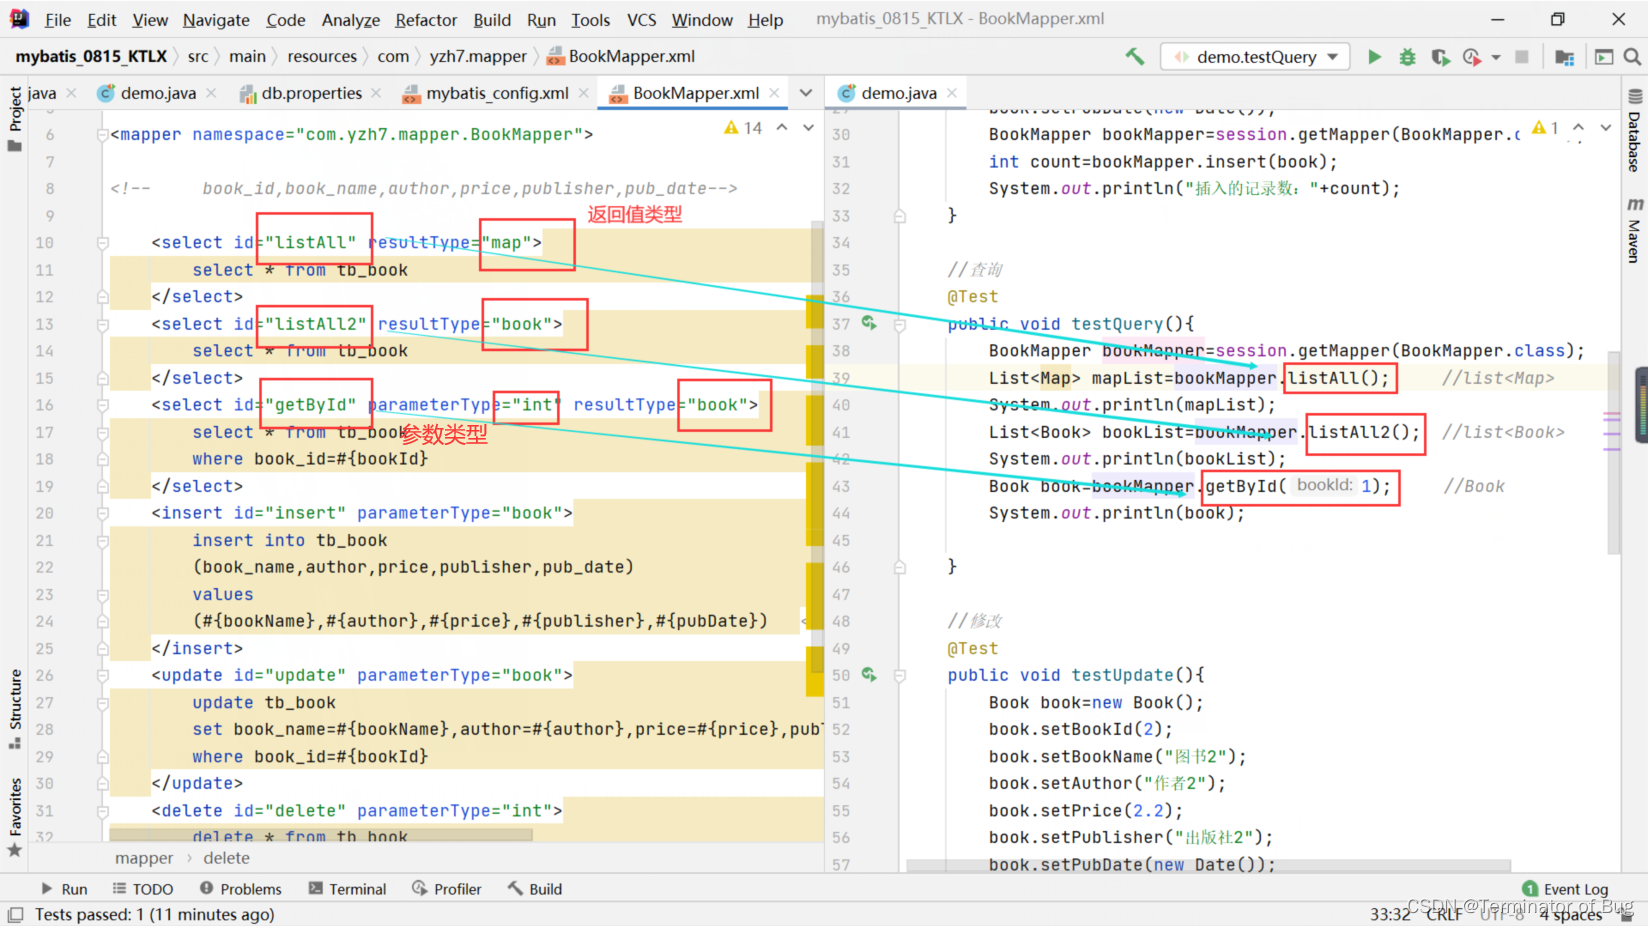Click yzh7.mapper in breadcrumb path

click(478, 57)
